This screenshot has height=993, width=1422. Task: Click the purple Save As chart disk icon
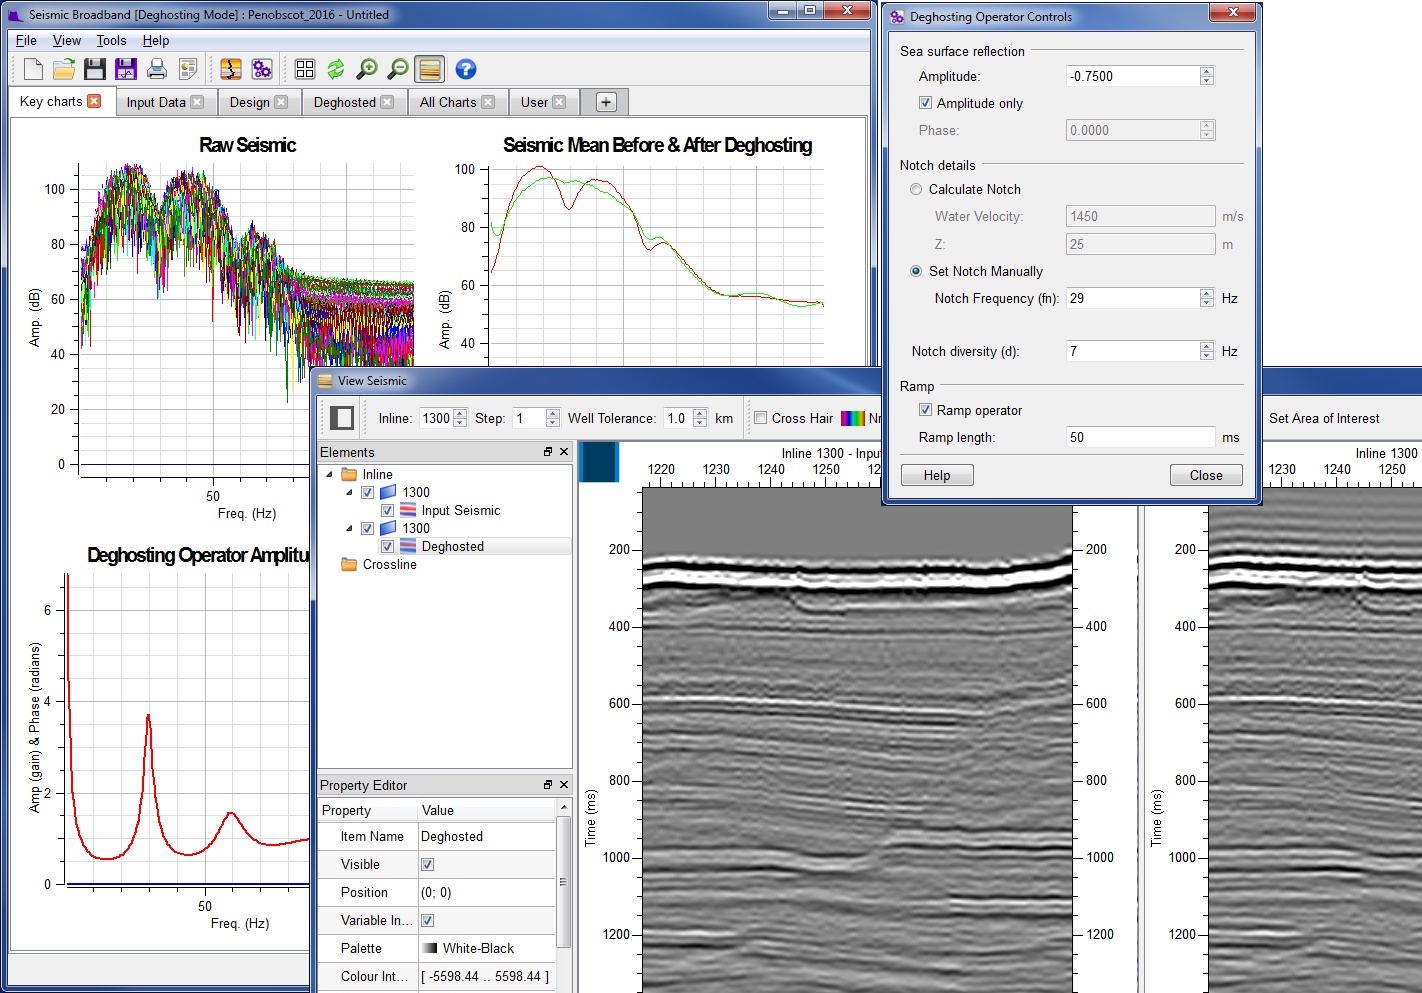(126, 69)
